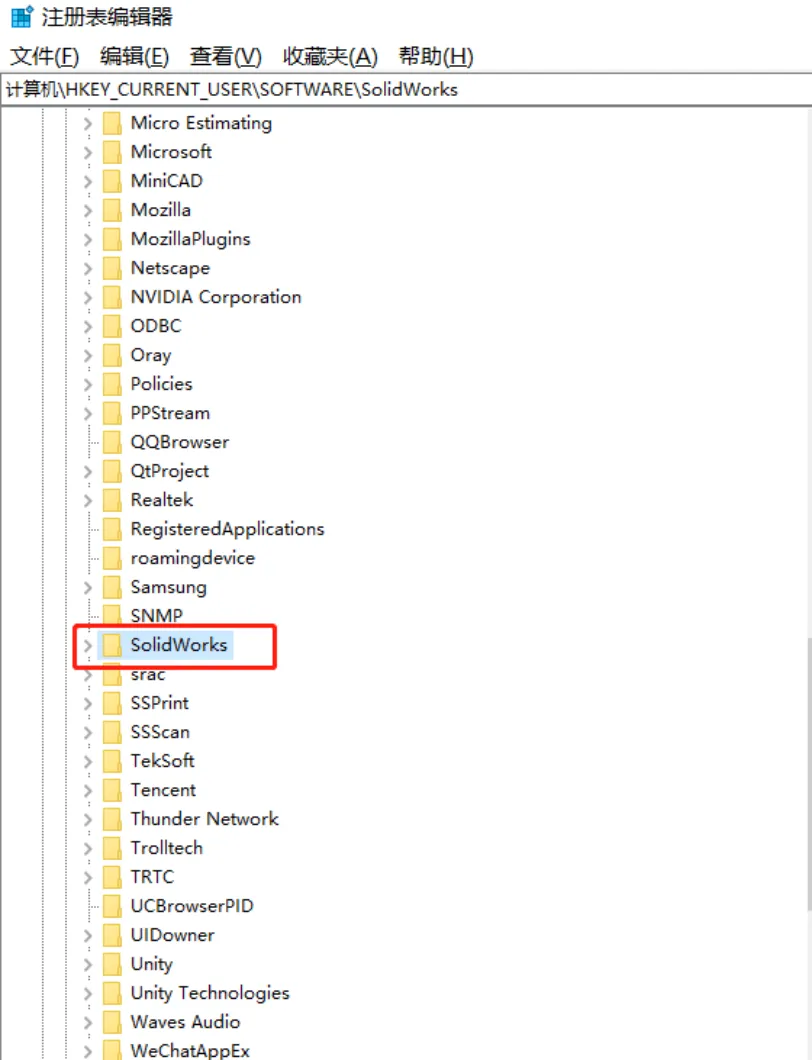The image size is (812, 1060).
Task: Select the Waves Audio key
Action: point(185,1022)
